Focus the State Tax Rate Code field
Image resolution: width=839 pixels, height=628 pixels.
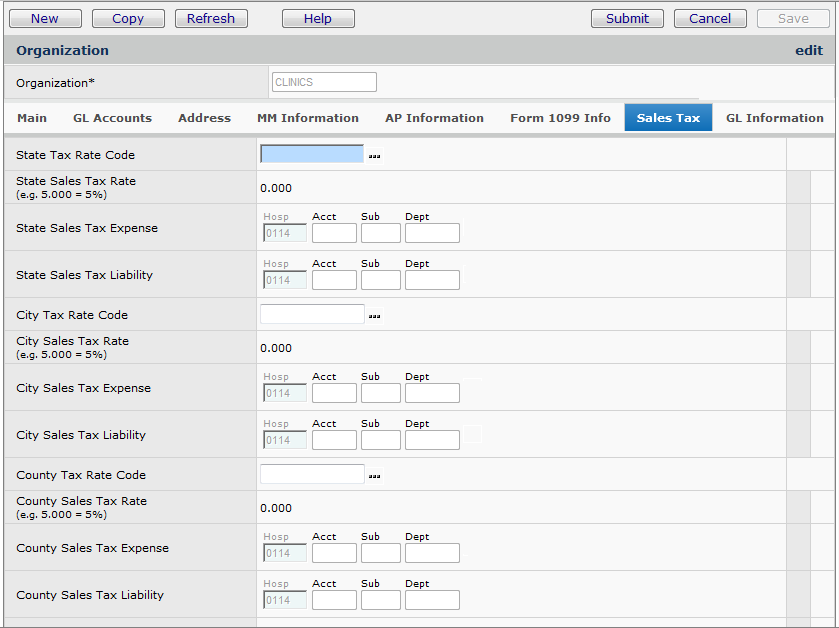312,154
